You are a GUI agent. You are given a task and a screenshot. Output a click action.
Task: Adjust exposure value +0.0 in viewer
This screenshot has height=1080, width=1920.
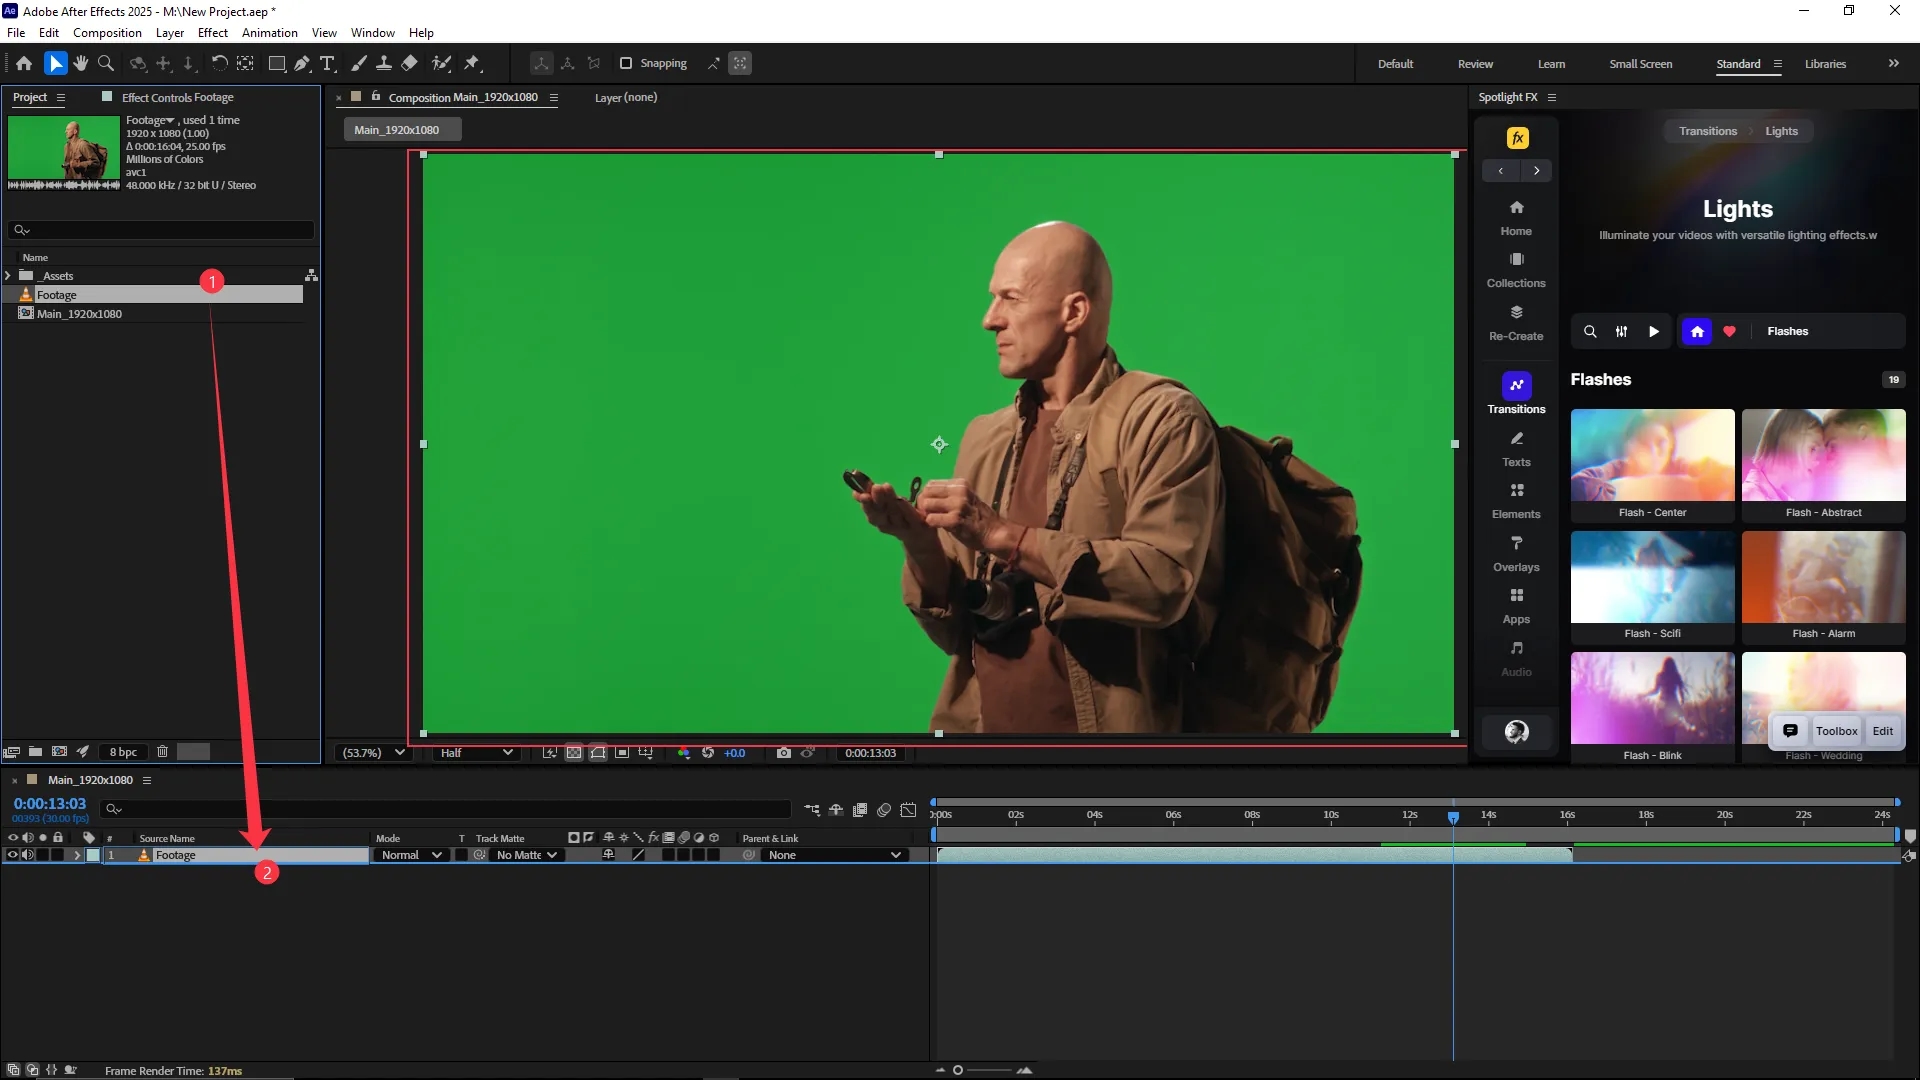click(x=735, y=753)
